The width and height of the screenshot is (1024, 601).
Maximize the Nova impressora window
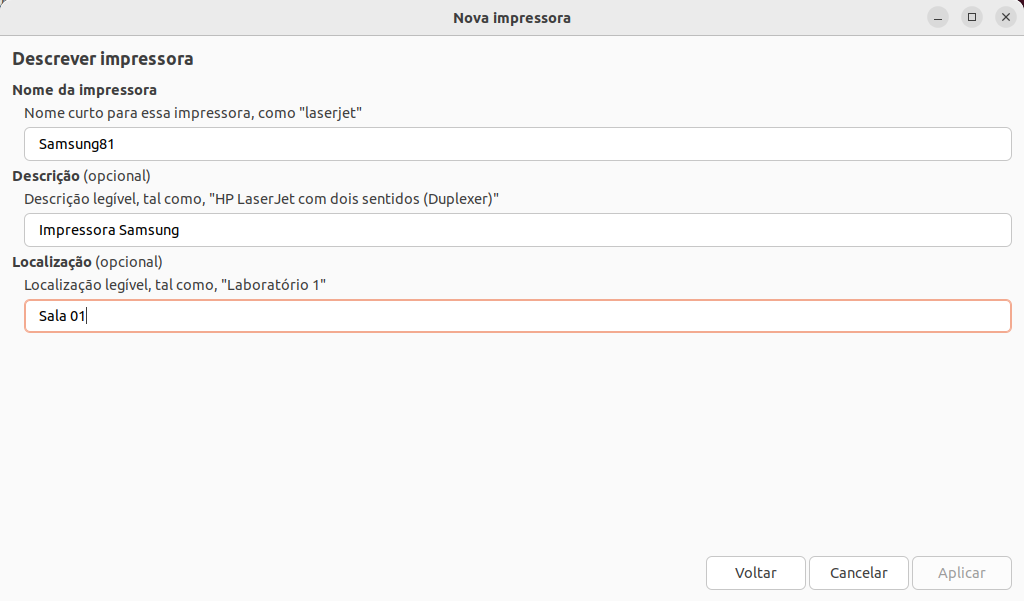click(971, 17)
